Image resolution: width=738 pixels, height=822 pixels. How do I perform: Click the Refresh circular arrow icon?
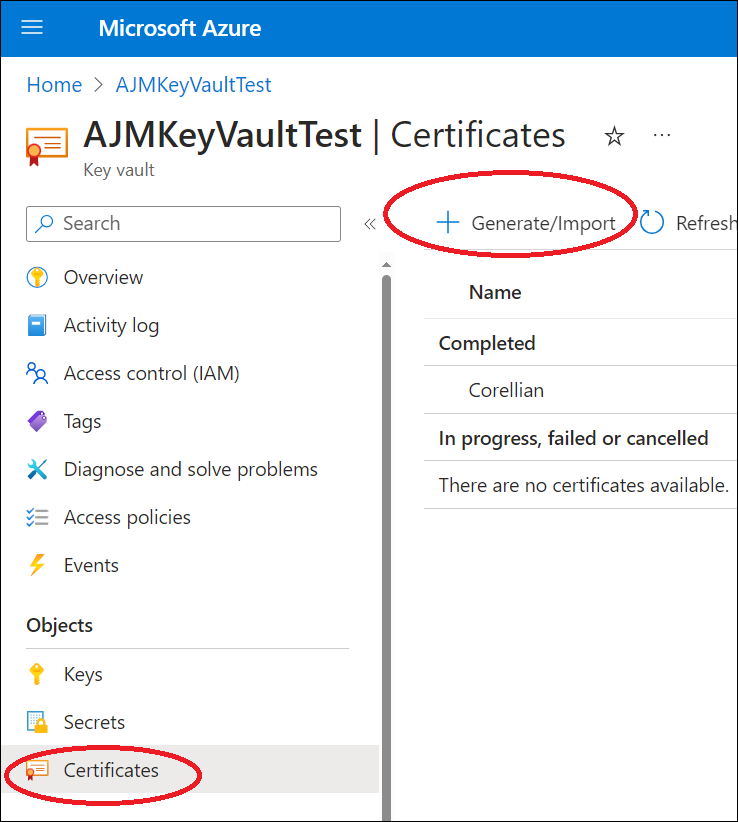click(652, 223)
